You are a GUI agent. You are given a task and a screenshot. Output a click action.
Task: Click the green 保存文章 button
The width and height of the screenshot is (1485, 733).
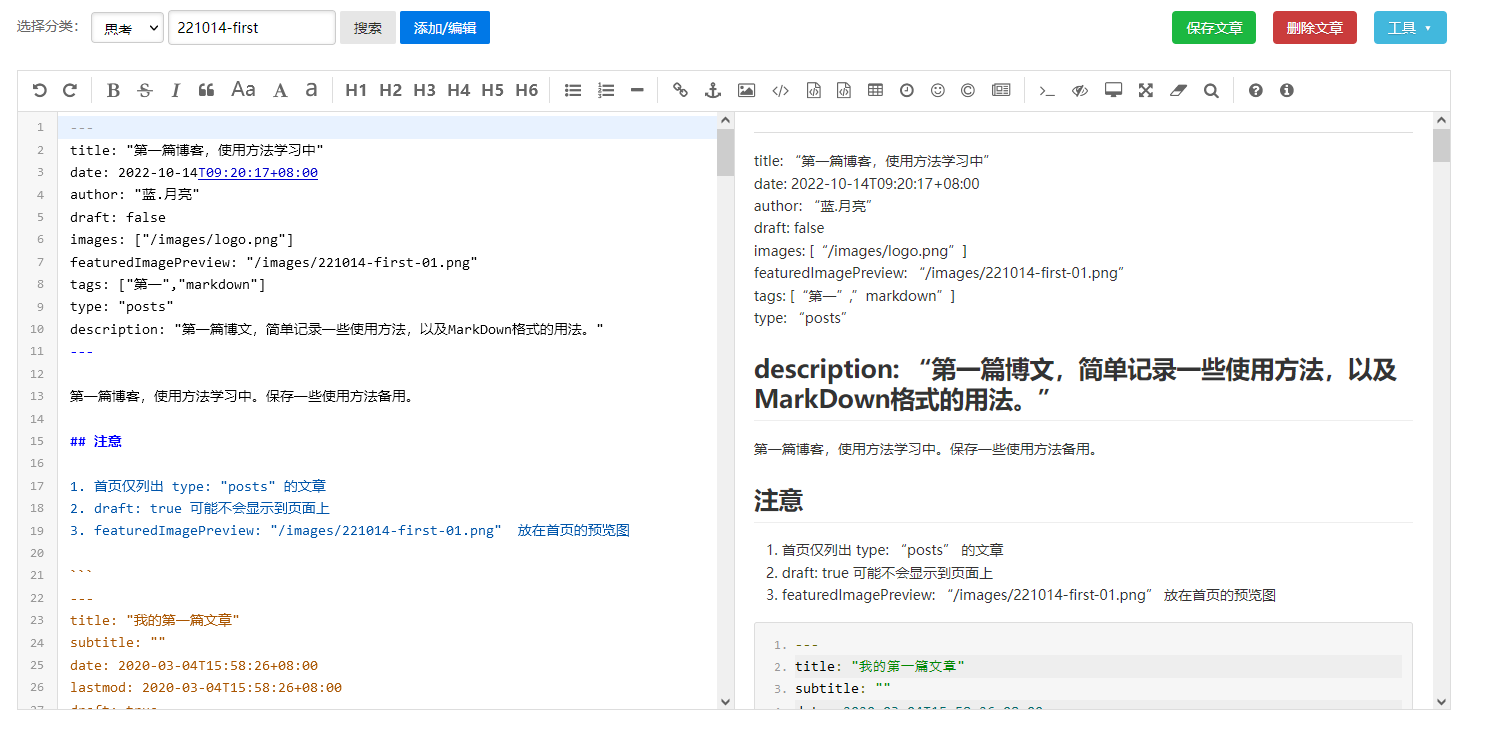[1214, 28]
